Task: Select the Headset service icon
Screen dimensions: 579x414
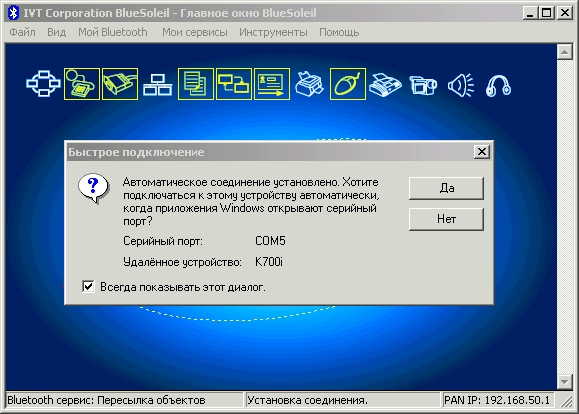Action: (499, 86)
